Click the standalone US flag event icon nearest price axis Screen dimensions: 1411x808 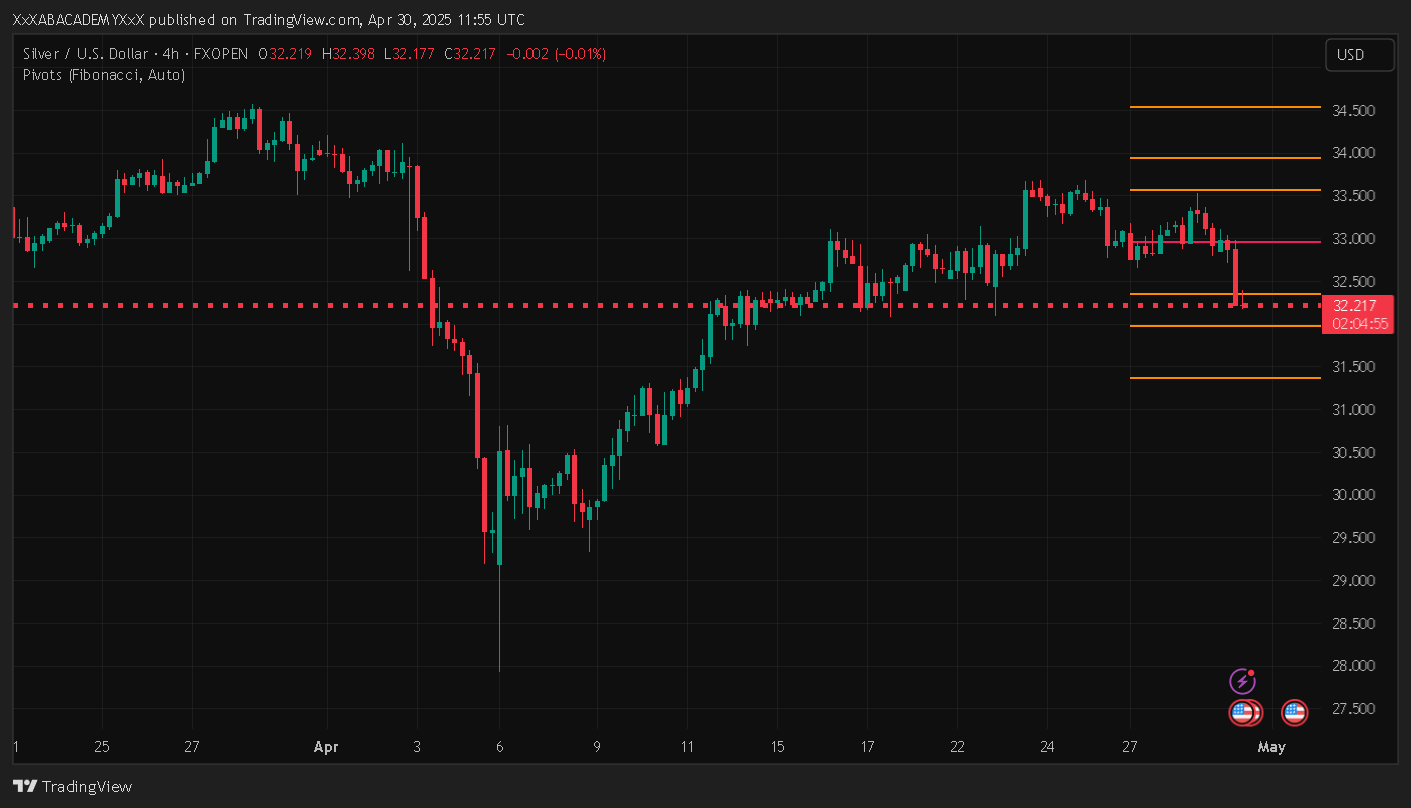(1295, 713)
